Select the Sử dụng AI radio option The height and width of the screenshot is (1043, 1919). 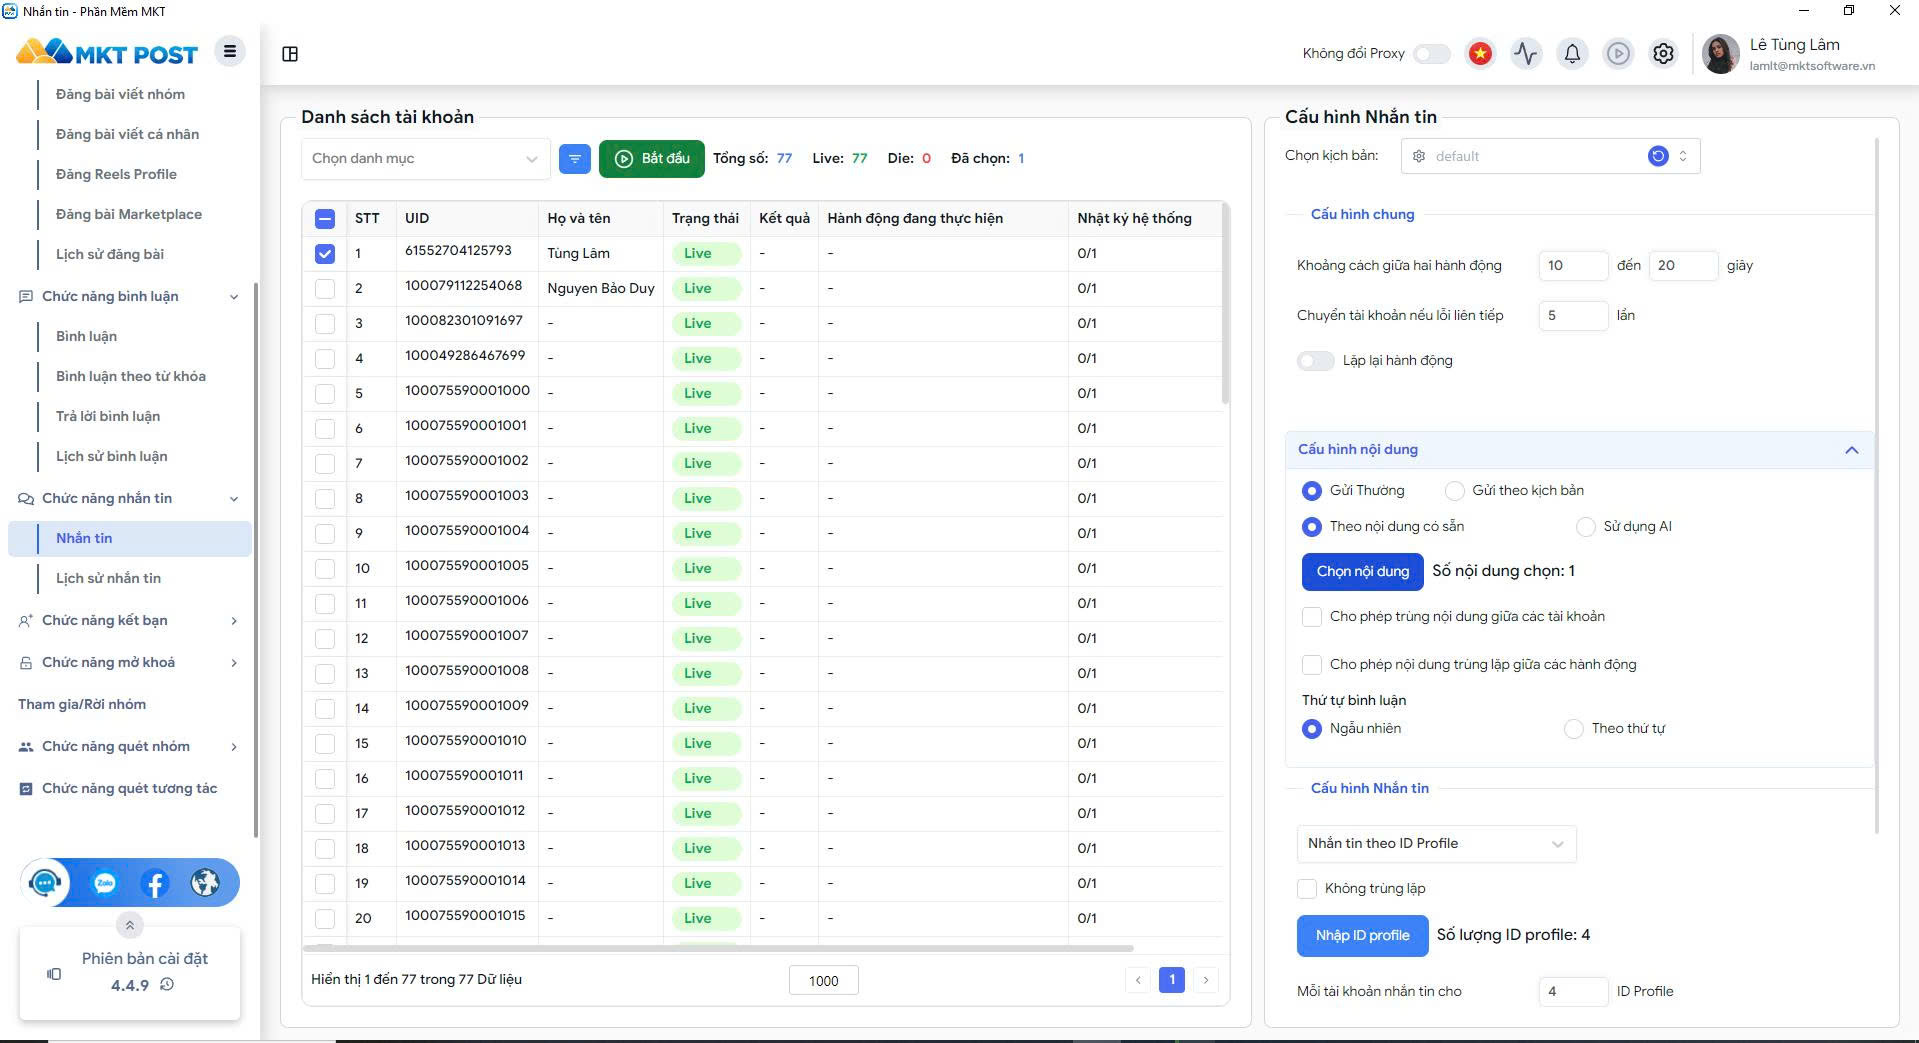(x=1586, y=526)
